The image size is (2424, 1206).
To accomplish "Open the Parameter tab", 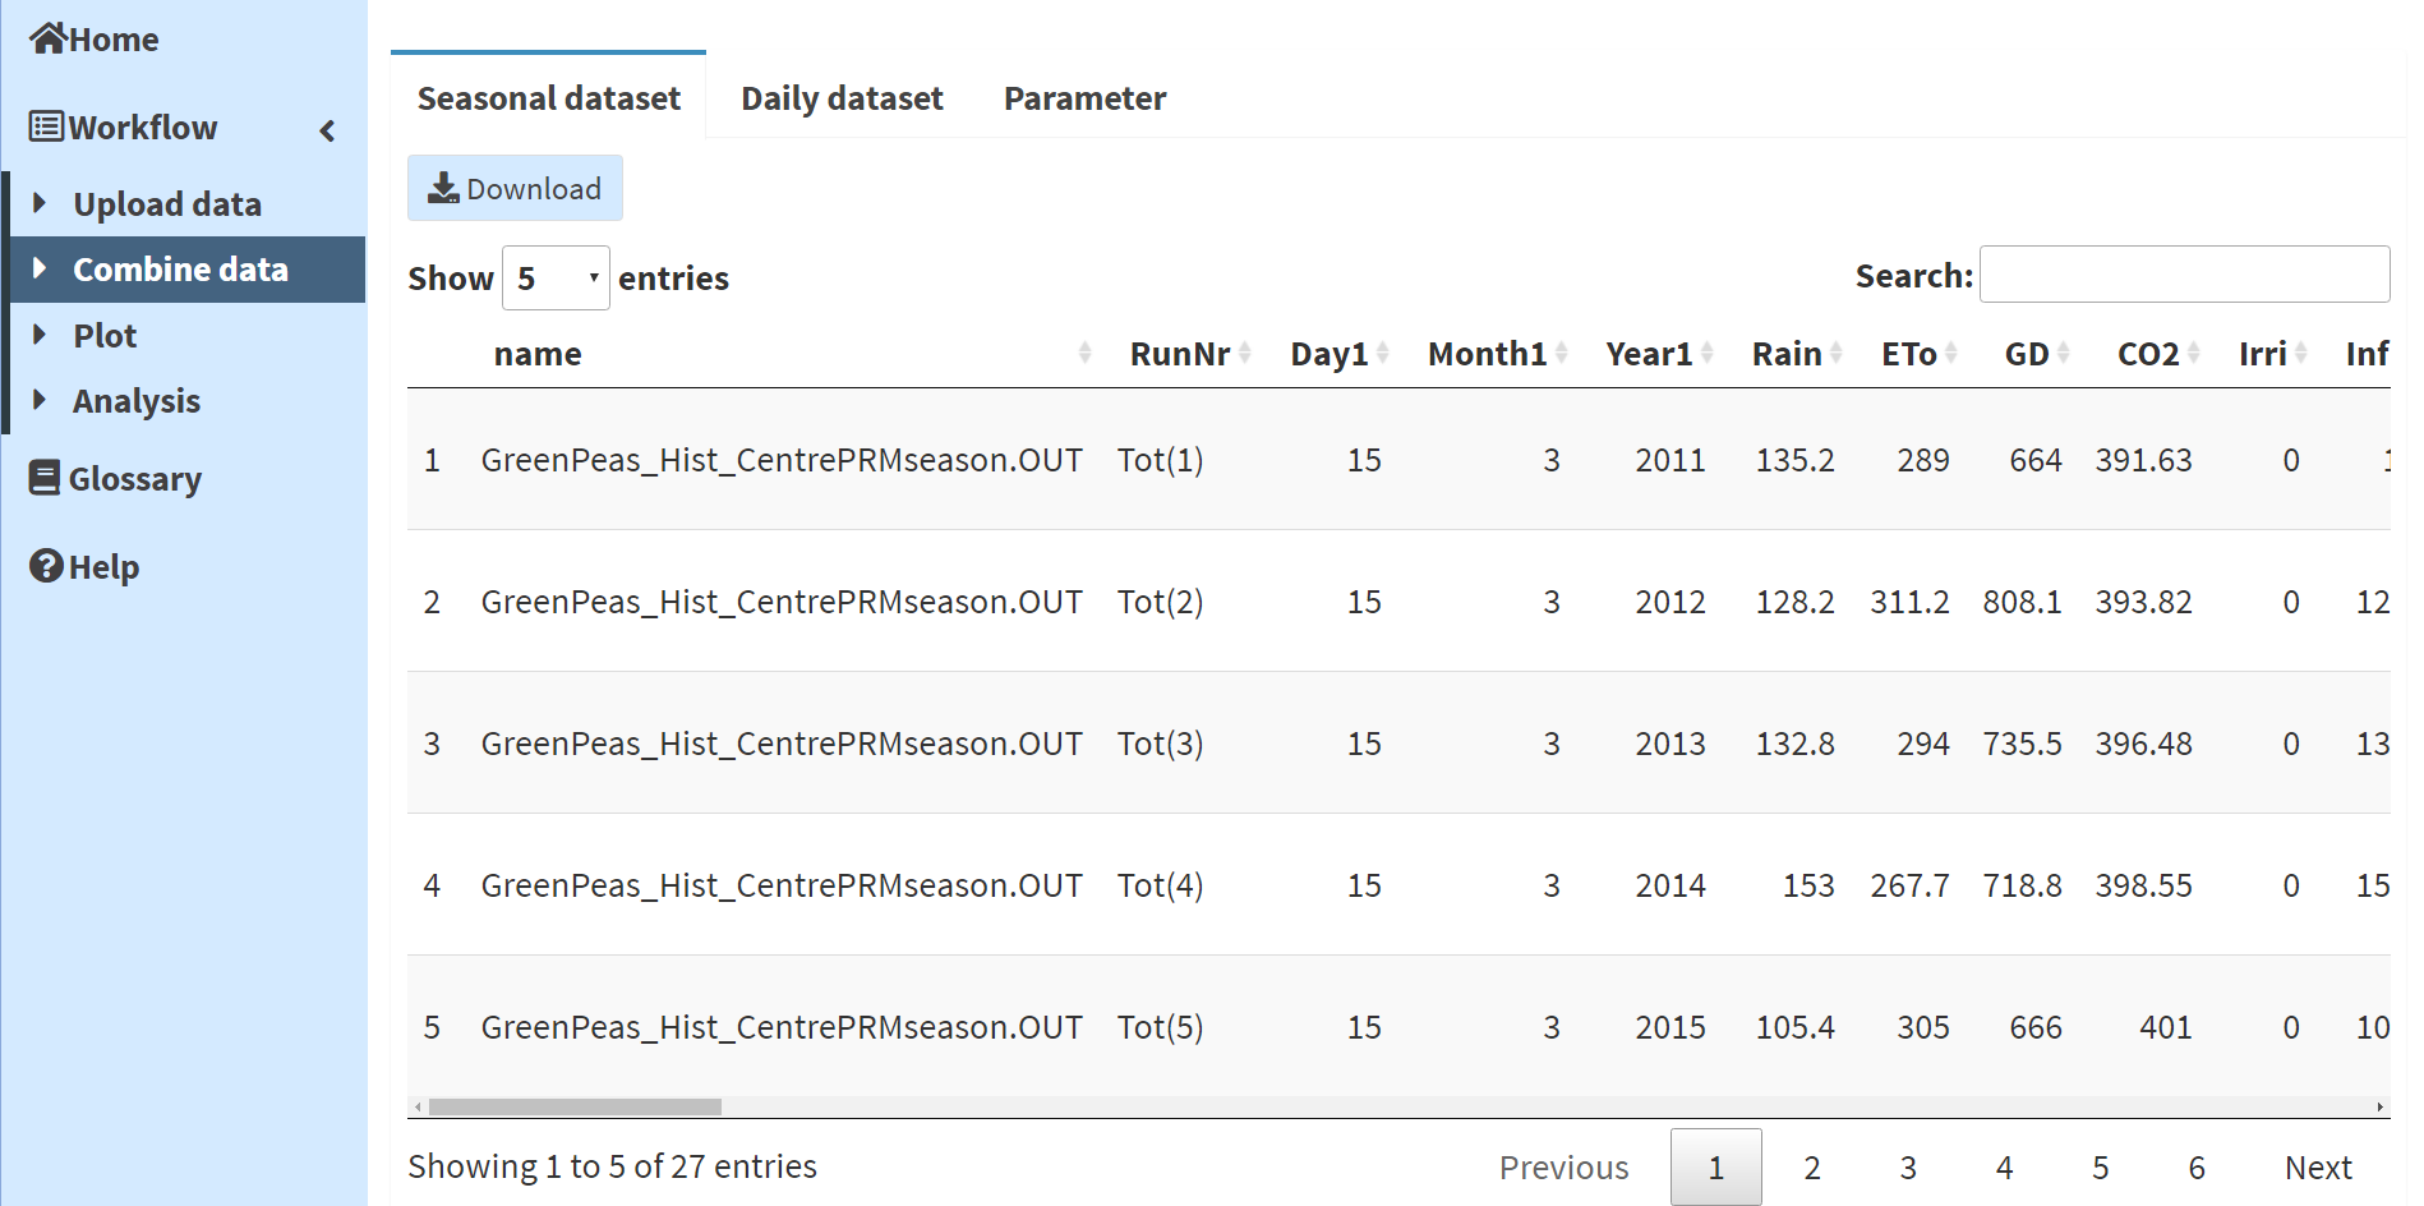I will point(1083,97).
